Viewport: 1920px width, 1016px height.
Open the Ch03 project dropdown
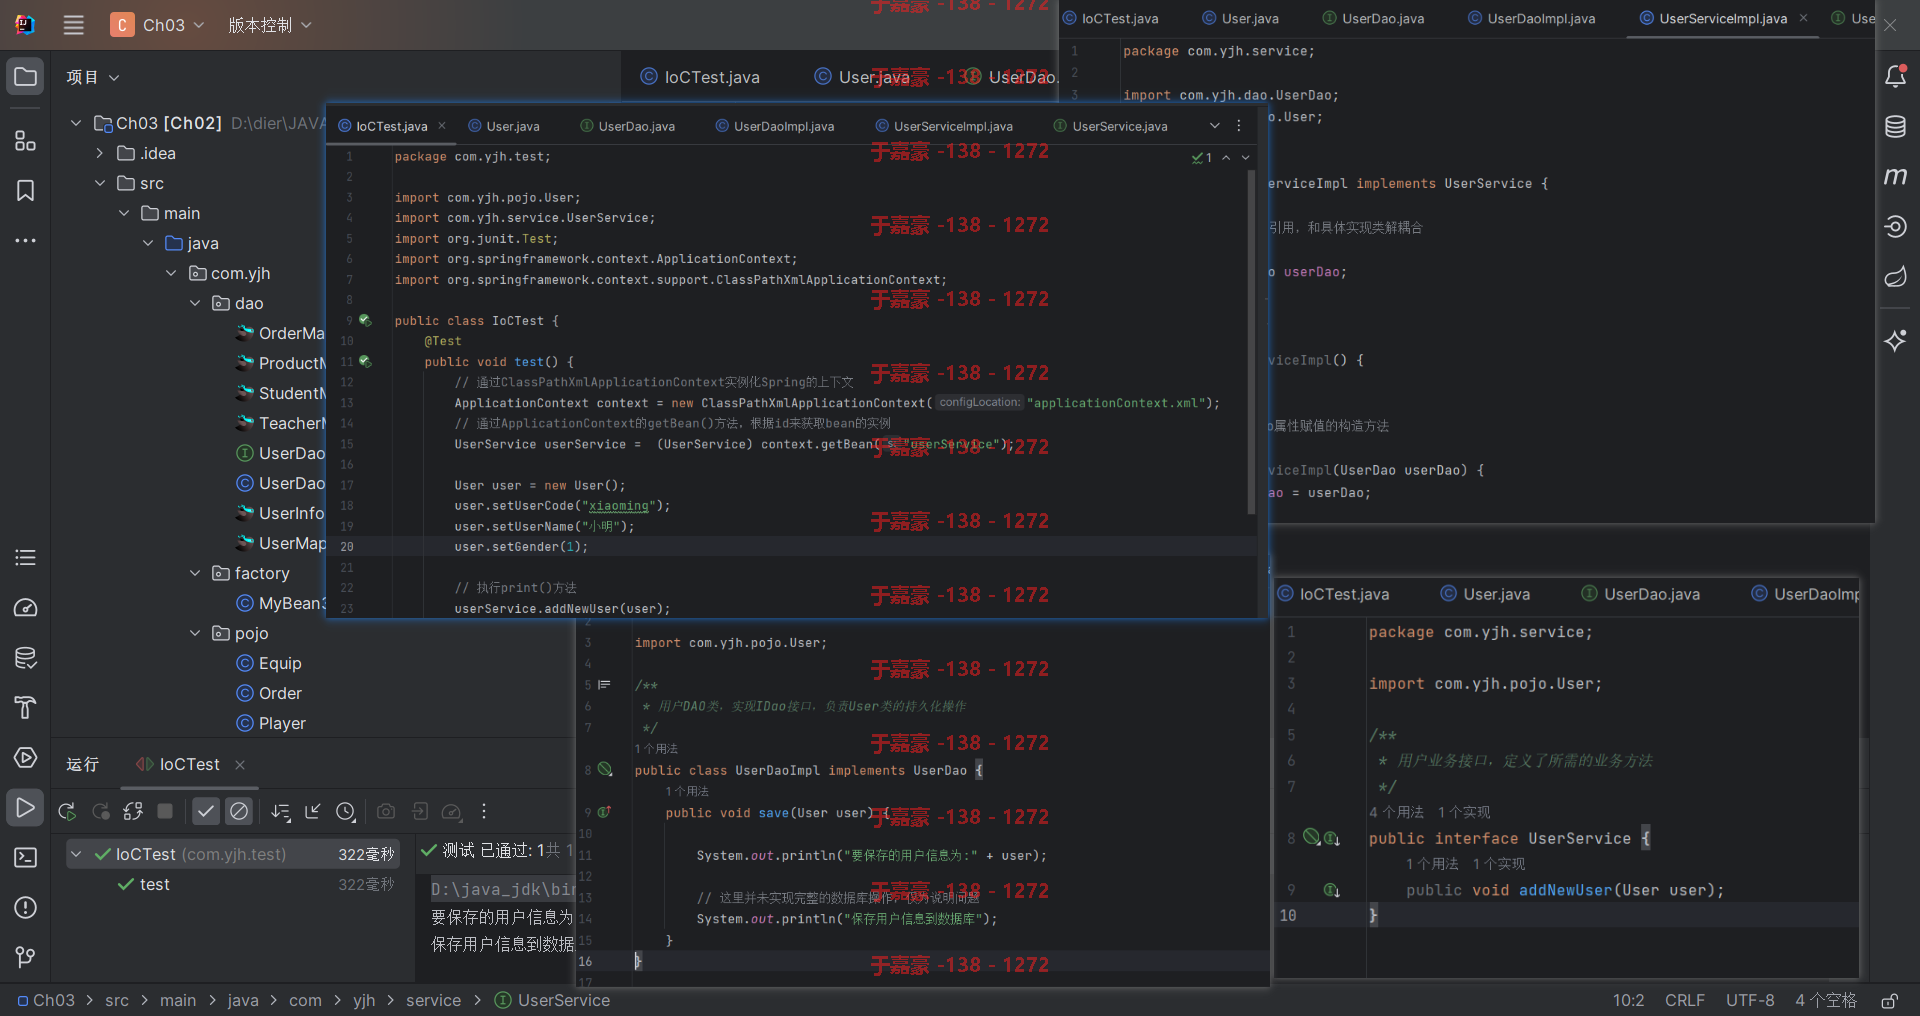[158, 25]
